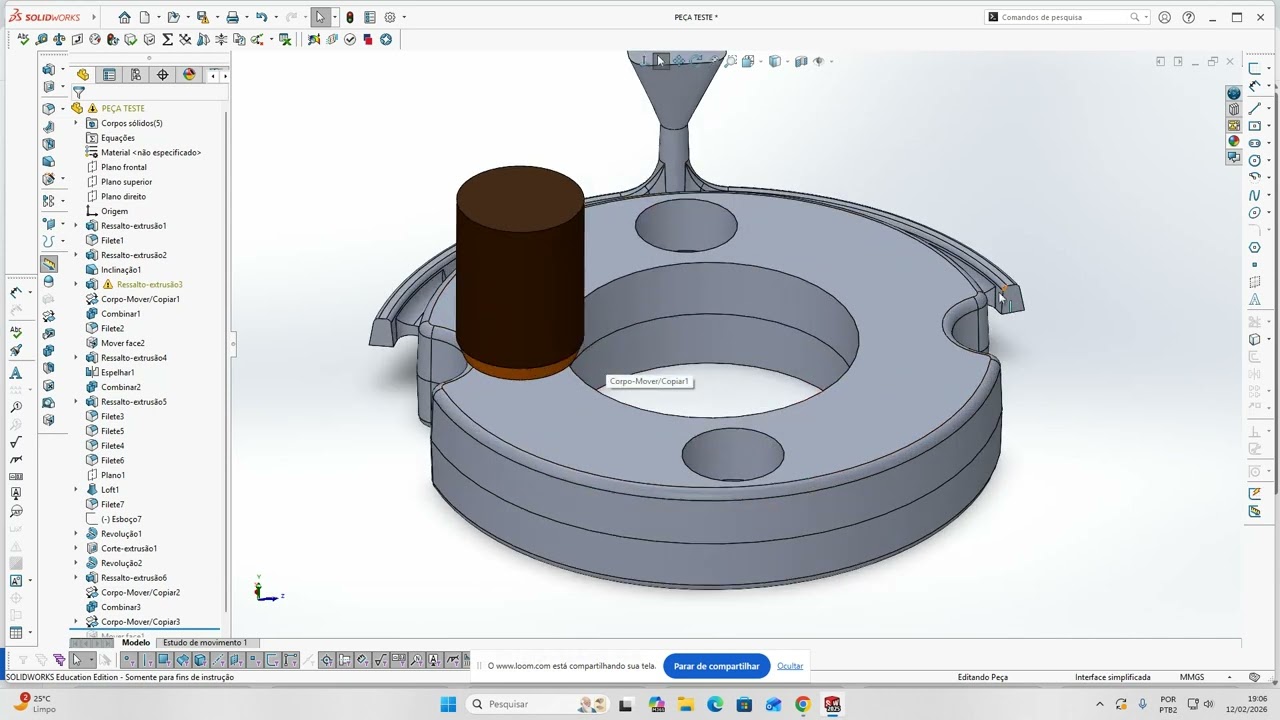Viewport: 1280px width, 720px height.
Task: Click the Mass properties scale icon
Action: (x=59, y=39)
